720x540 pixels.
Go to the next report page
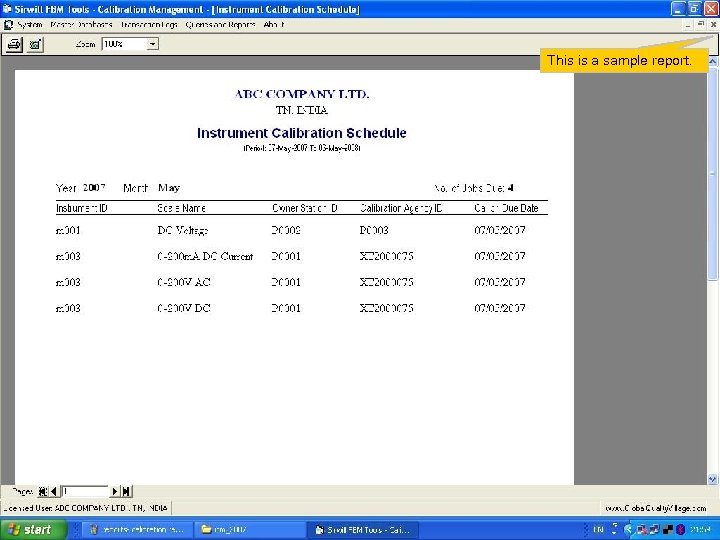click(115, 491)
